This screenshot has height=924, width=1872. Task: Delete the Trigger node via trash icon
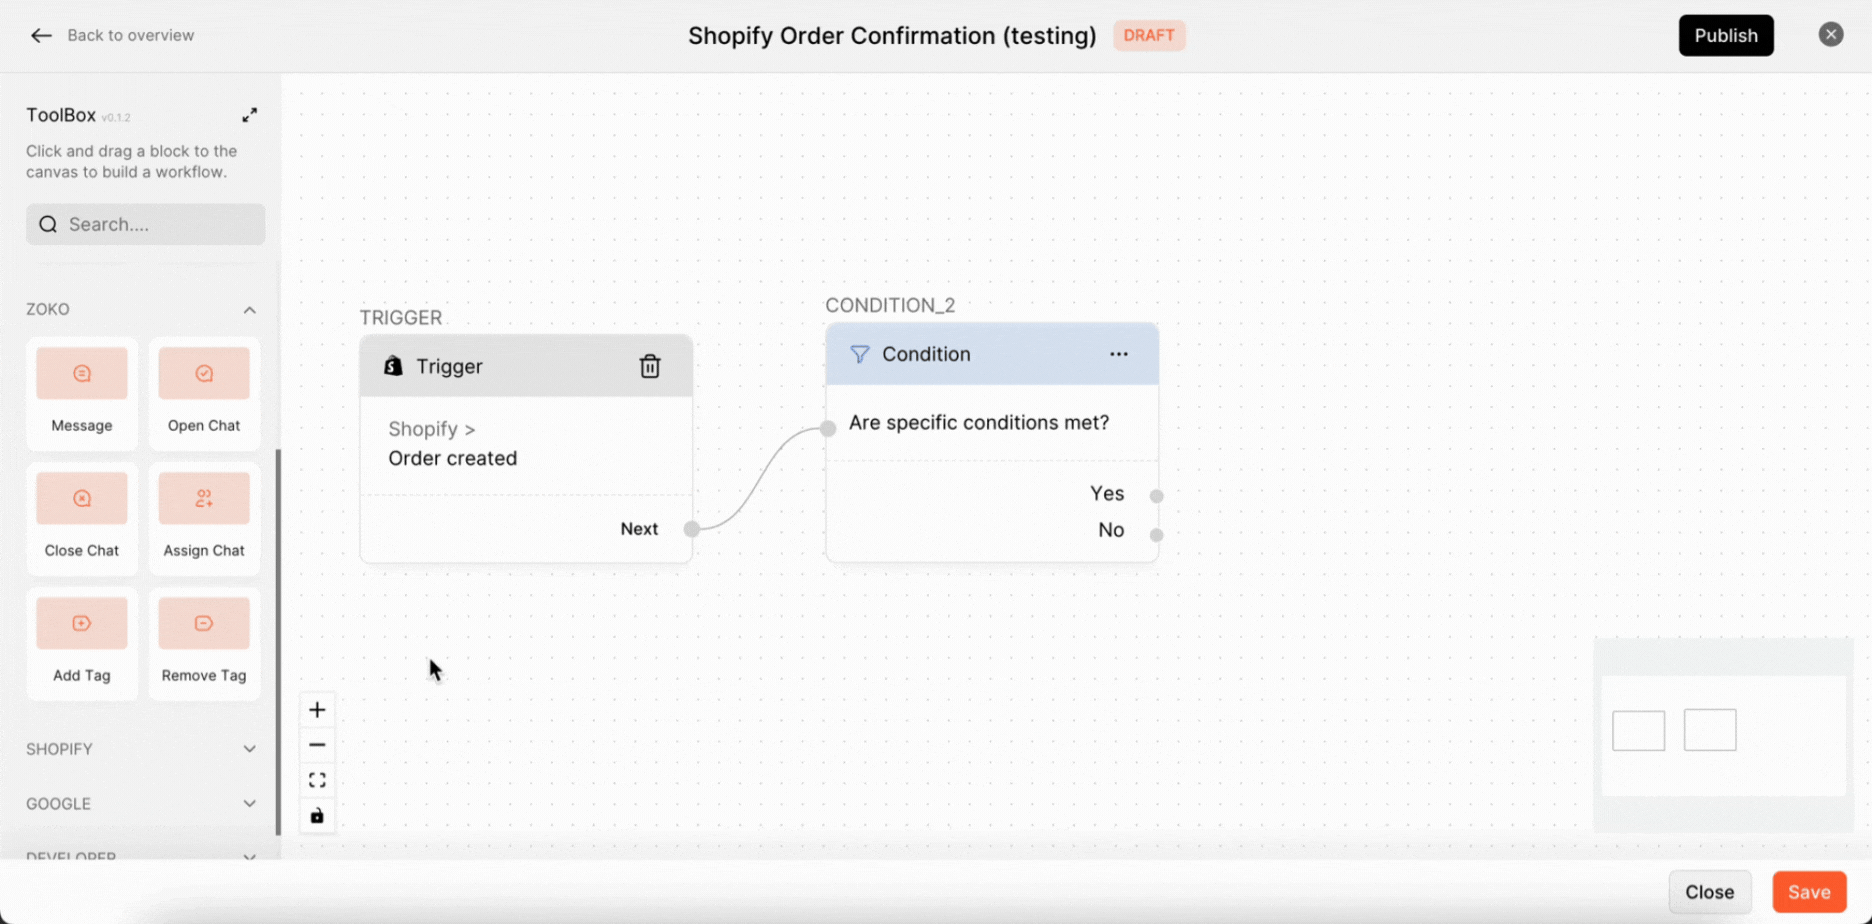tap(650, 366)
